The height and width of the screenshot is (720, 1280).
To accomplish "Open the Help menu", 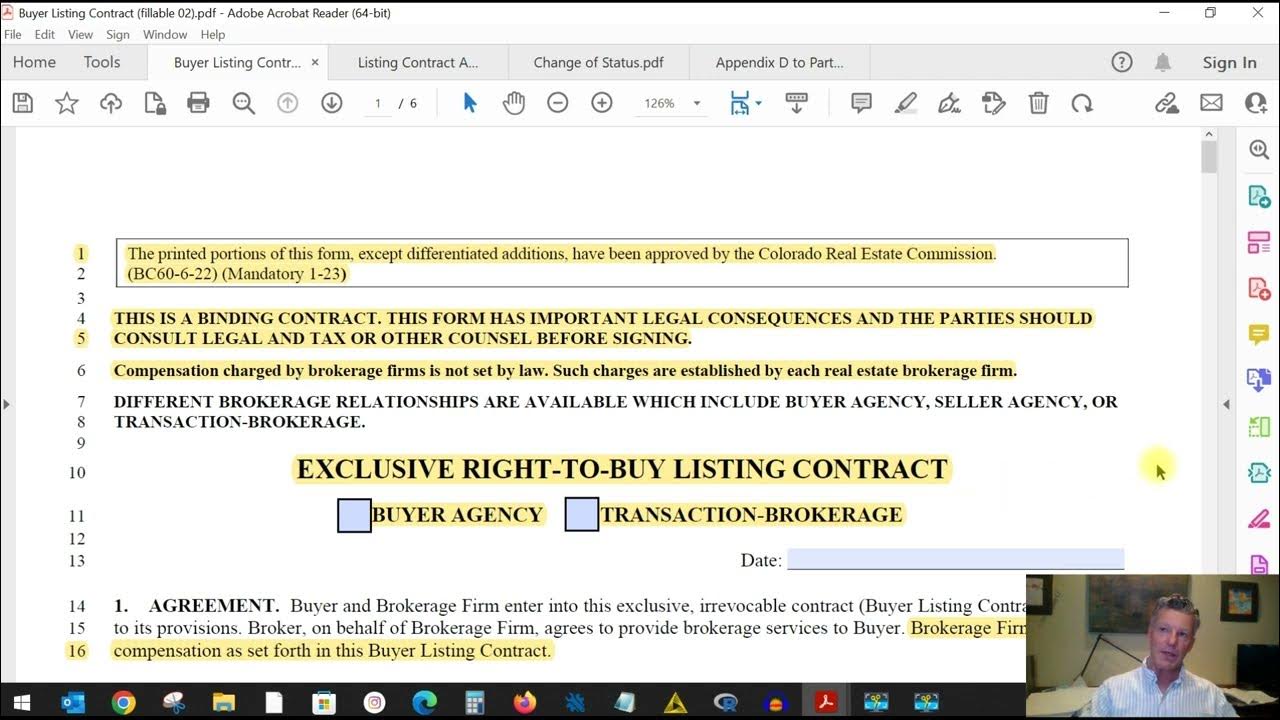I will coord(213,34).
